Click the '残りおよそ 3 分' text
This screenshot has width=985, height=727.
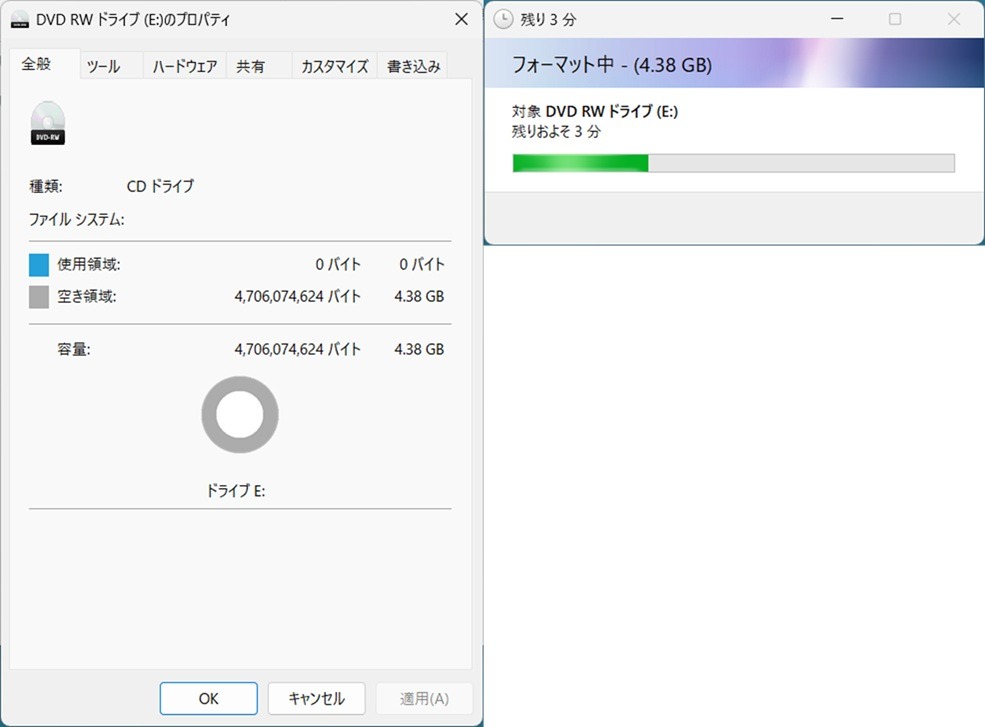(x=557, y=131)
